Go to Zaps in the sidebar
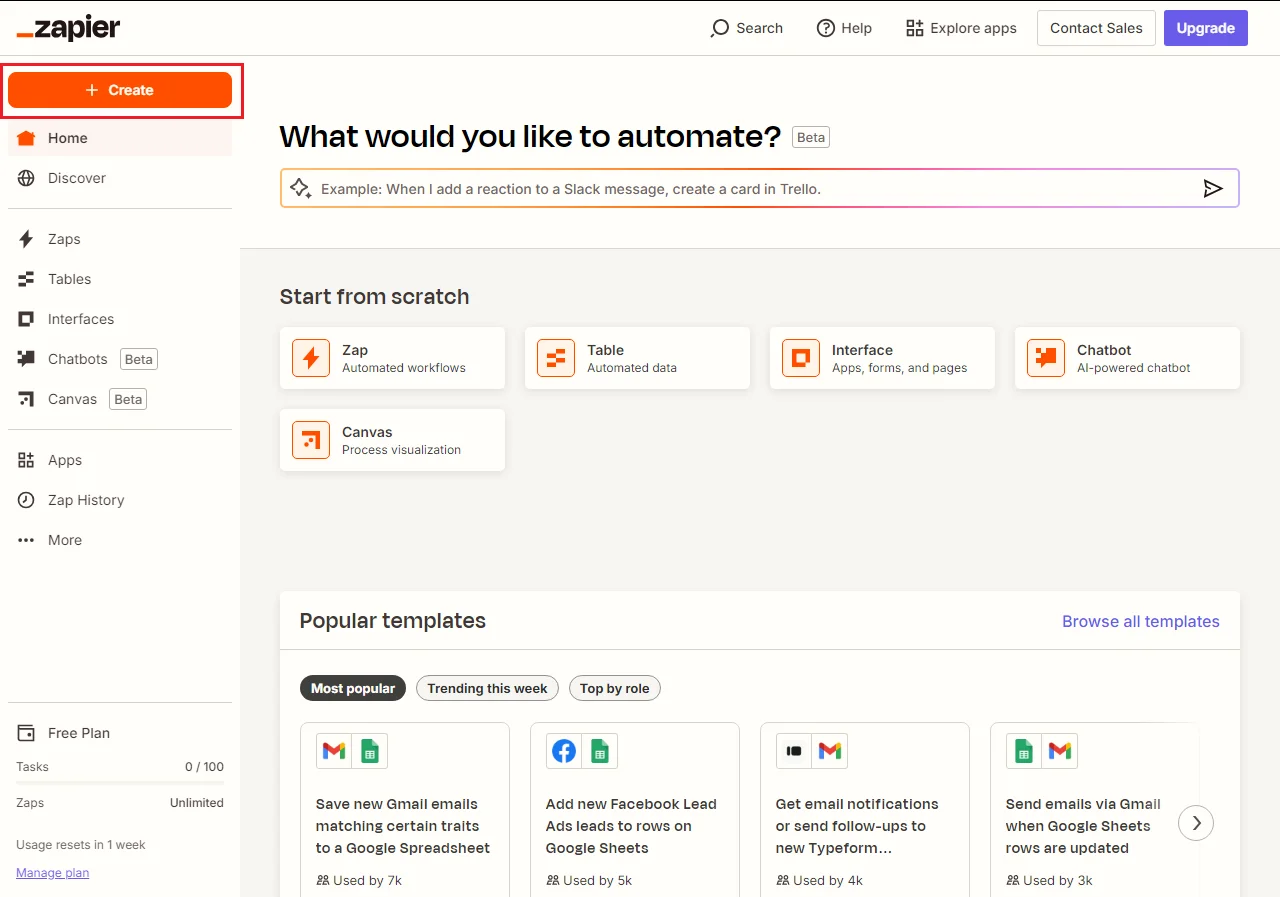Screen dimensions: 1280x897 click(x=120, y=239)
